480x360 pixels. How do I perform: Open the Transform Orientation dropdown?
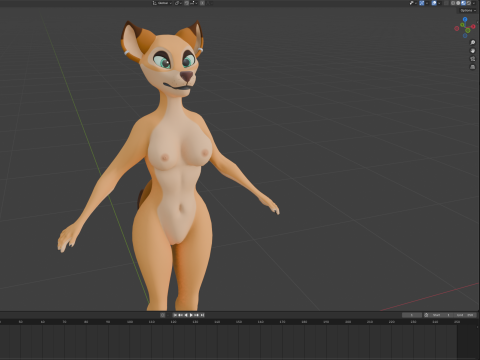pos(162,3)
